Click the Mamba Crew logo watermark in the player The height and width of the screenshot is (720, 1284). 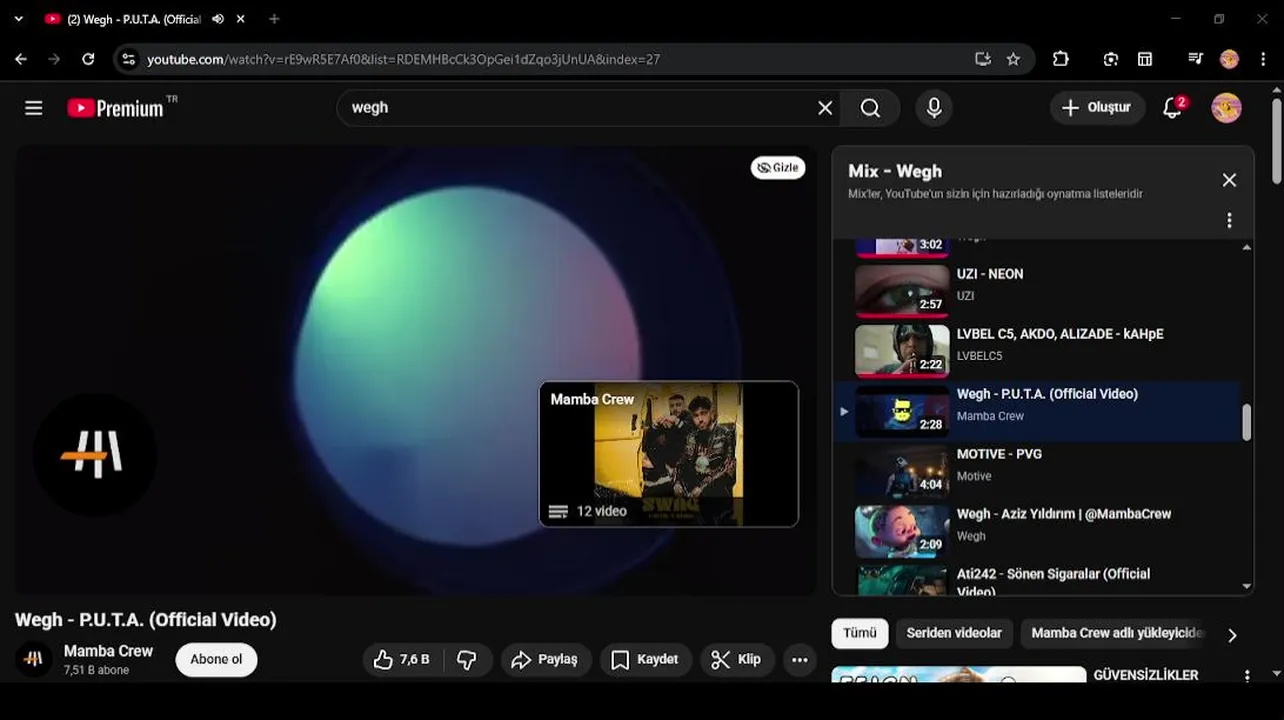click(x=94, y=455)
